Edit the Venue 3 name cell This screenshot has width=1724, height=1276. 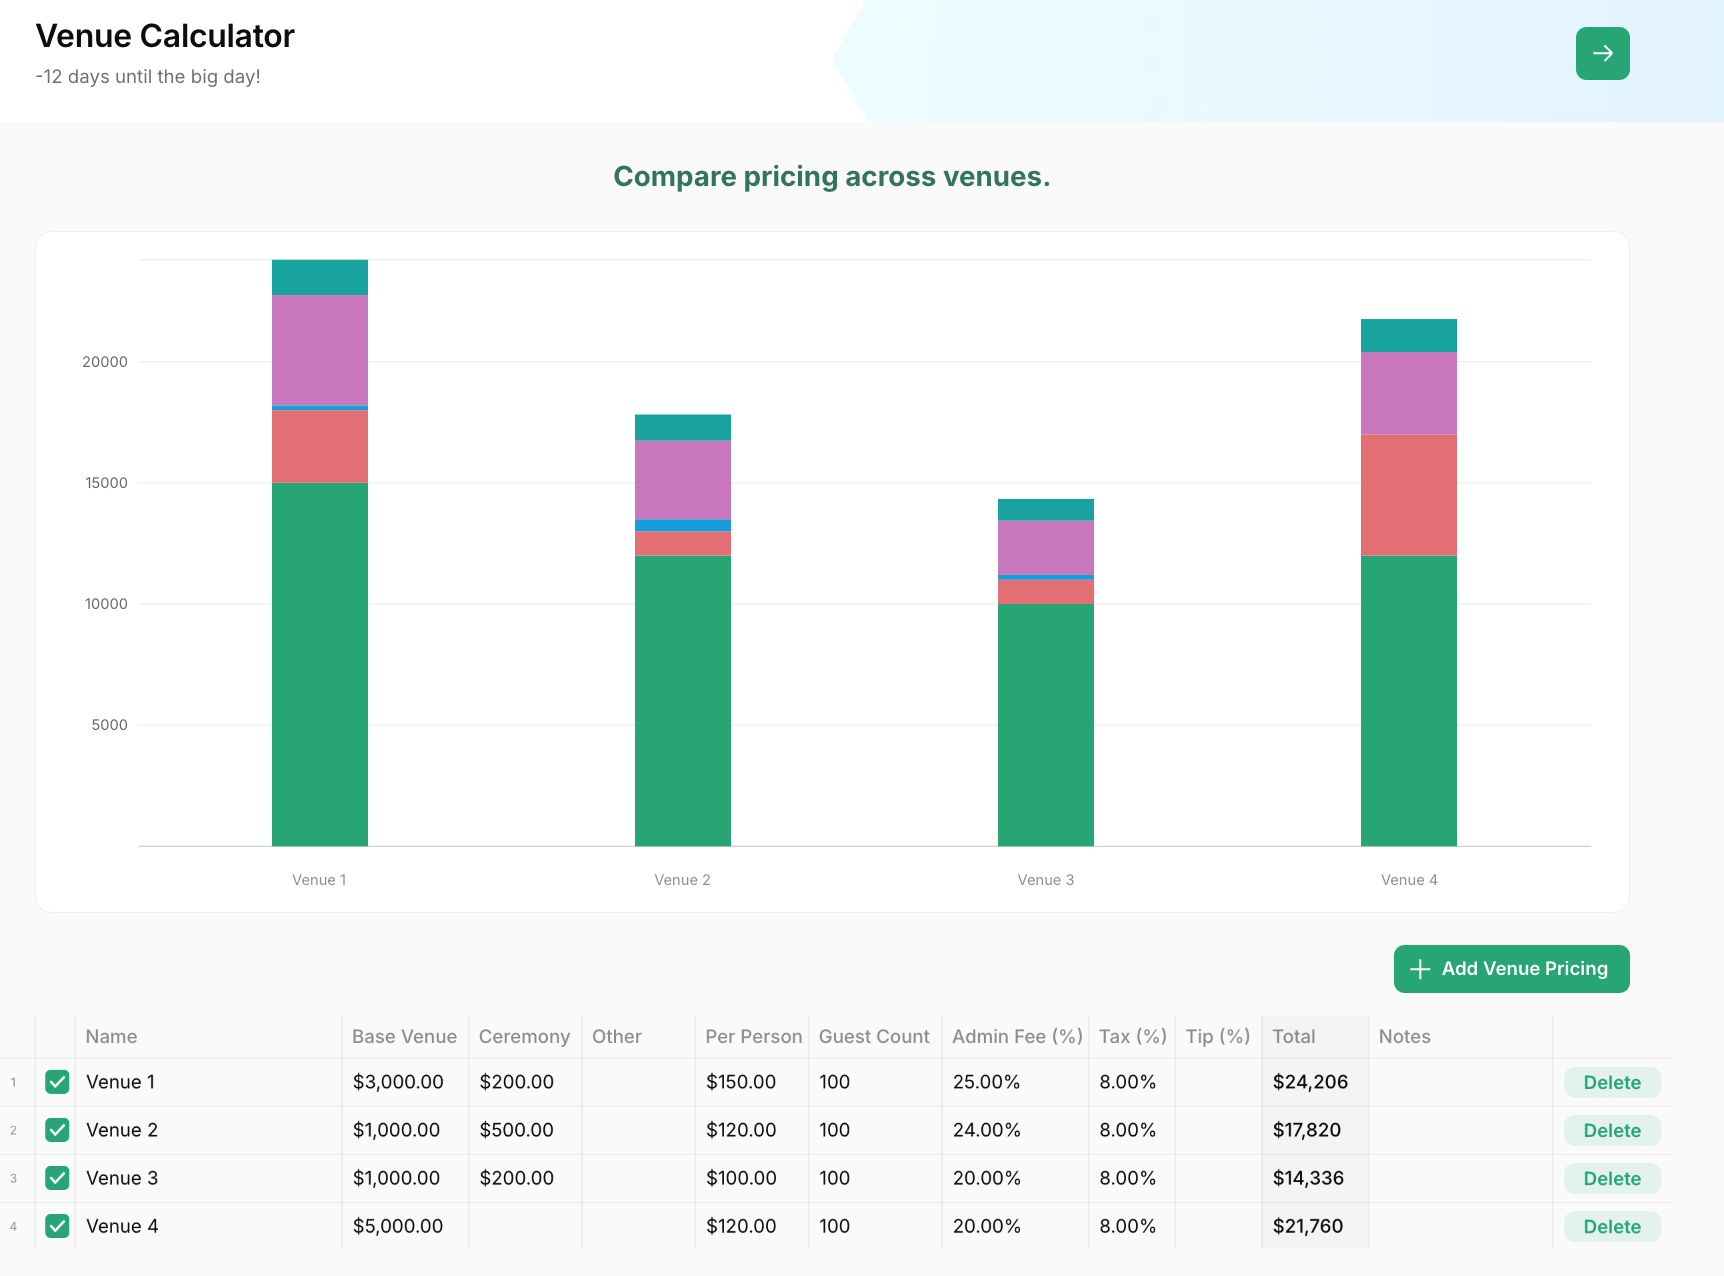tap(209, 1178)
